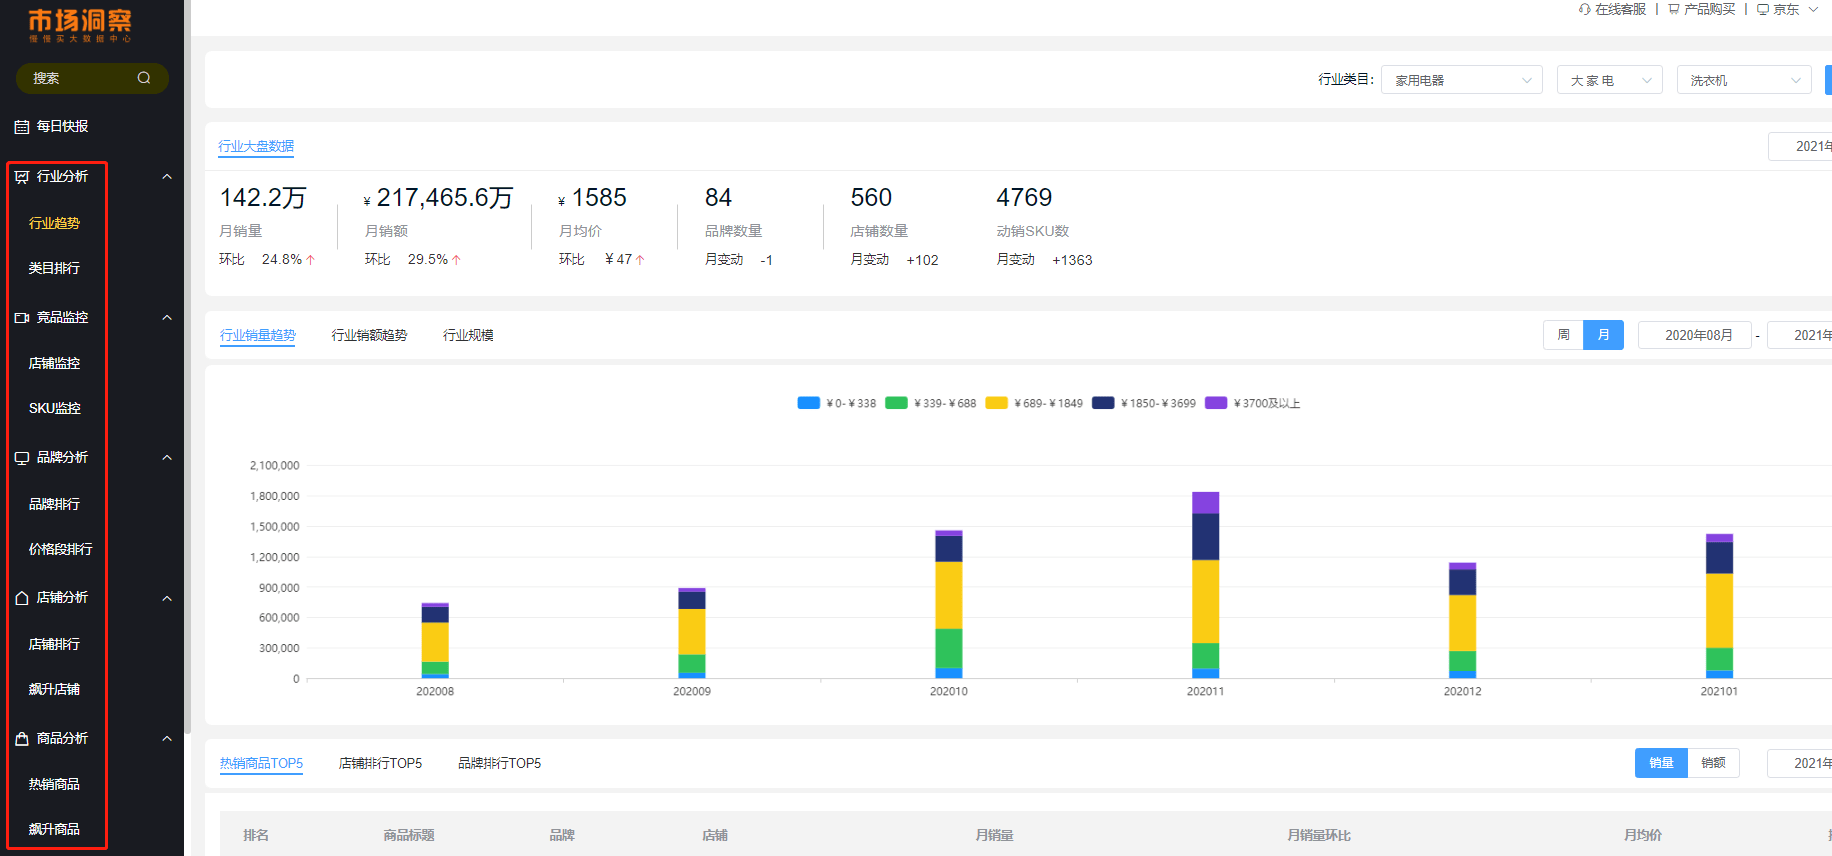Switch ranking to 销额 toggle
Screen dimensions: 1832x856
pyautogui.click(x=1713, y=763)
